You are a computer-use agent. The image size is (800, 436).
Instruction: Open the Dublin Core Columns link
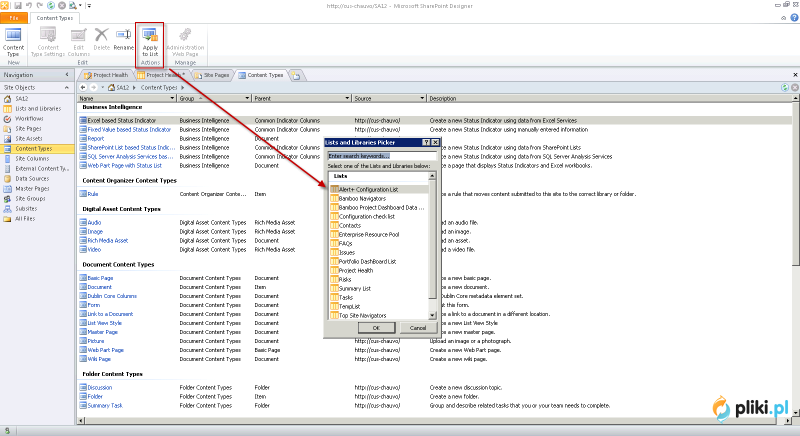112,296
